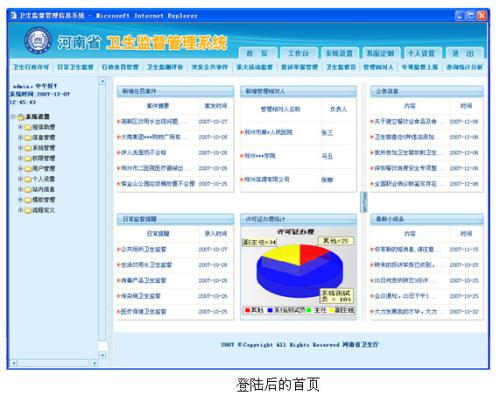Click the collapse handle between content columns

pos(363,202)
